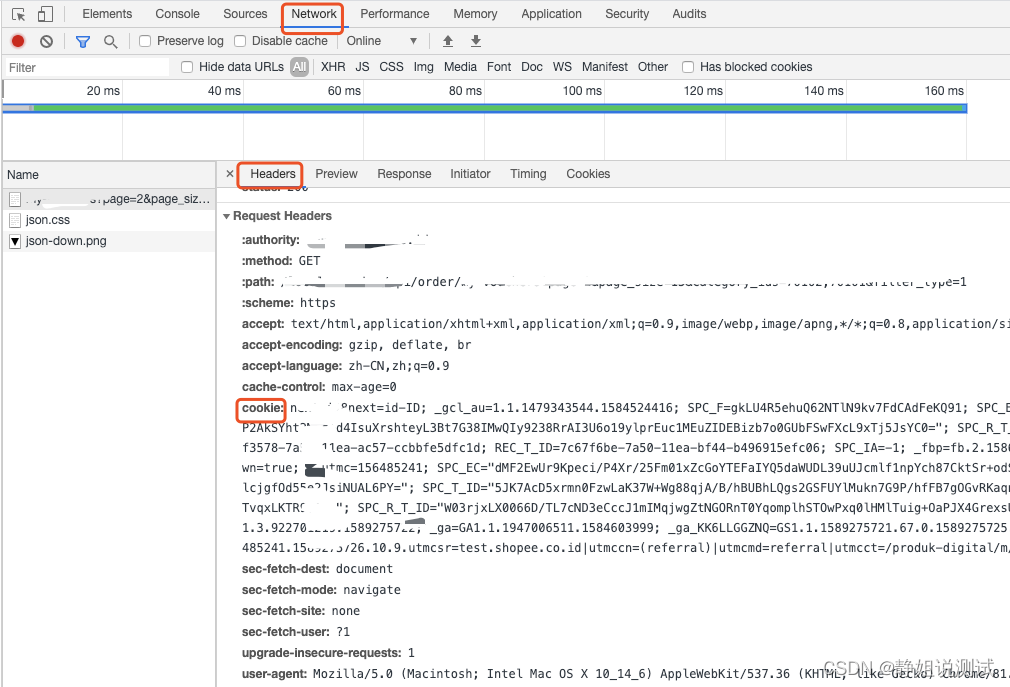The height and width of the screenshot is (687, 1010).
Task: Click the page icon of the page=2&page_siz request
Action: (x=15, y=200)
